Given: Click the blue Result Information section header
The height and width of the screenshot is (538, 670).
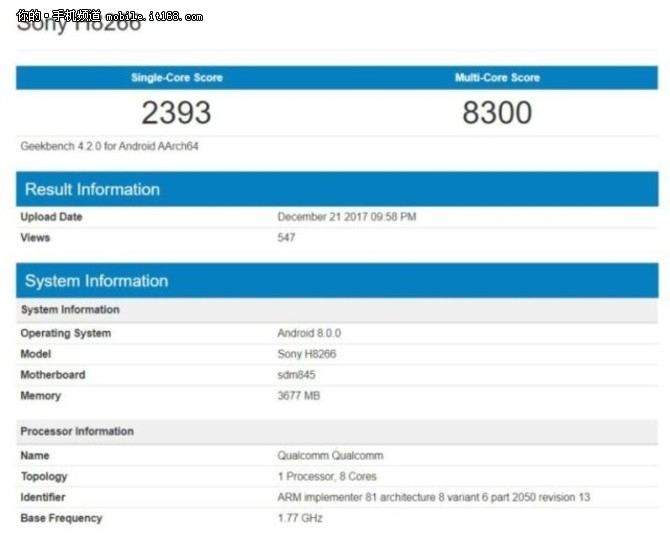Looking at the screenshot, I should pos(92,190).
